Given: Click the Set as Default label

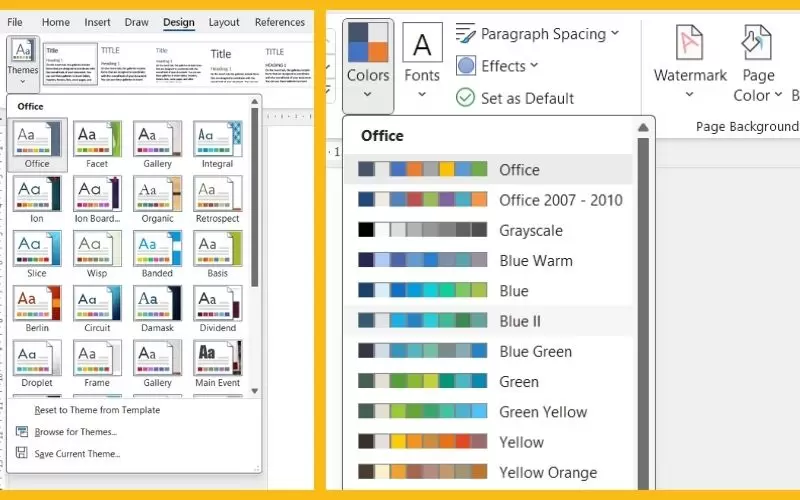Looking at the screenshot, I should coord(527,98).
